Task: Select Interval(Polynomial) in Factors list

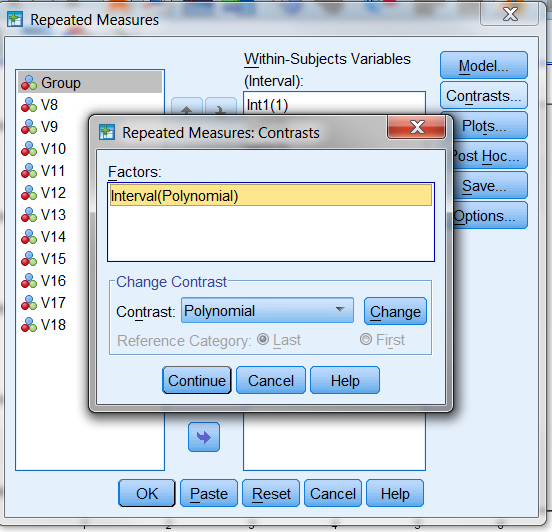Action: [271, 196]
